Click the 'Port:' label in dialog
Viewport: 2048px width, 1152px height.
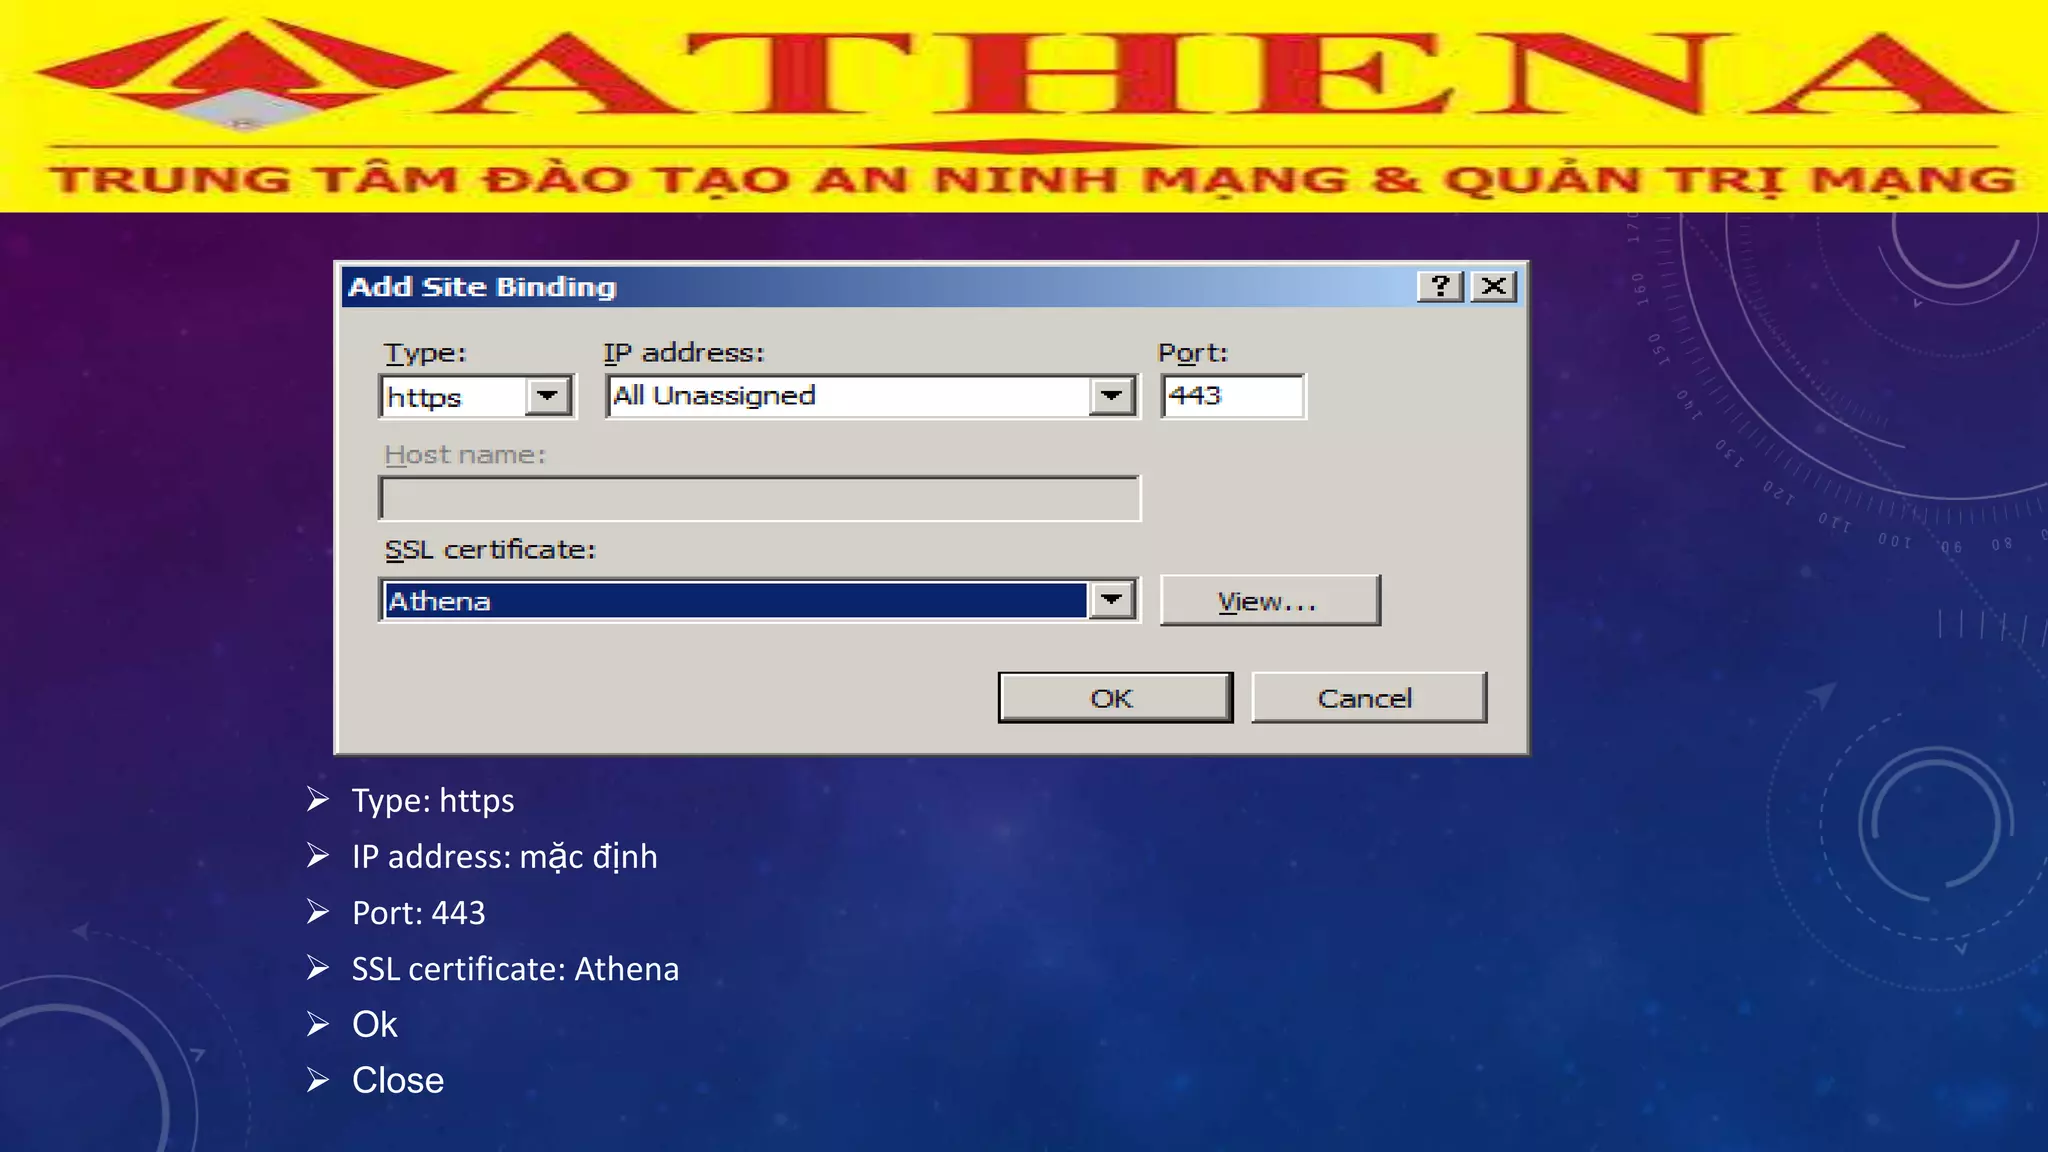tap(1193, 353)
